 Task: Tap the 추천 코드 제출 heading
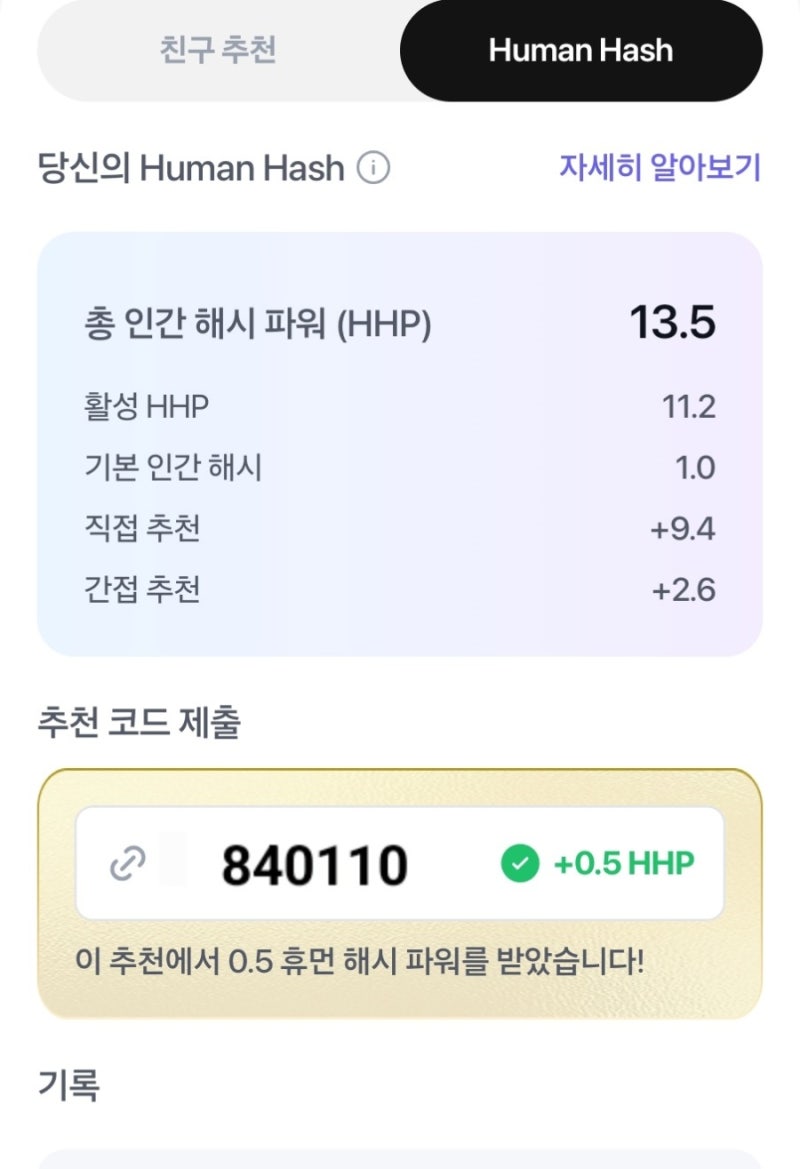139,722
